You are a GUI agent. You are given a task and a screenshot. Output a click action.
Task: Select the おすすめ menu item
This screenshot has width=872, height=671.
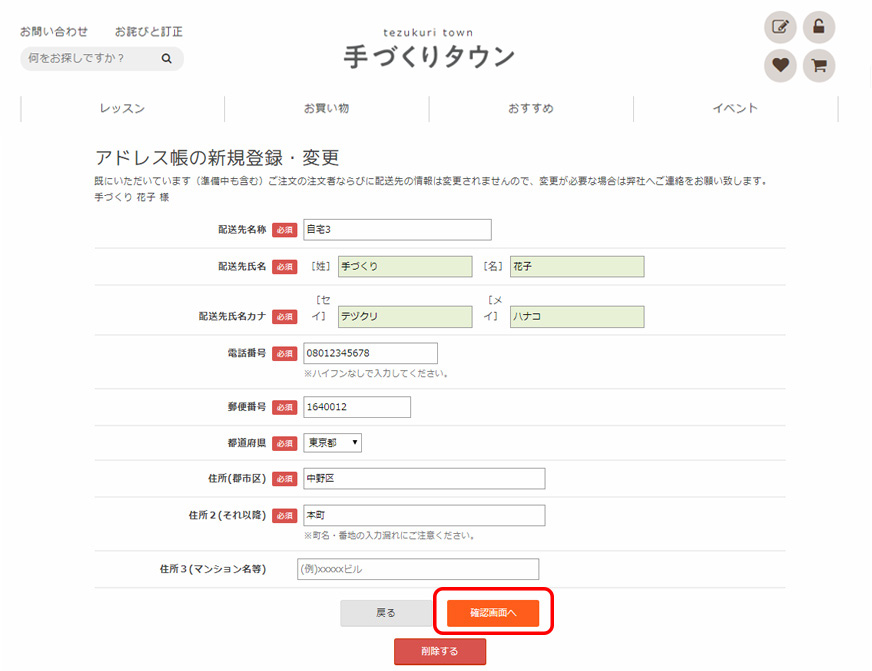[x=530, y=109]
